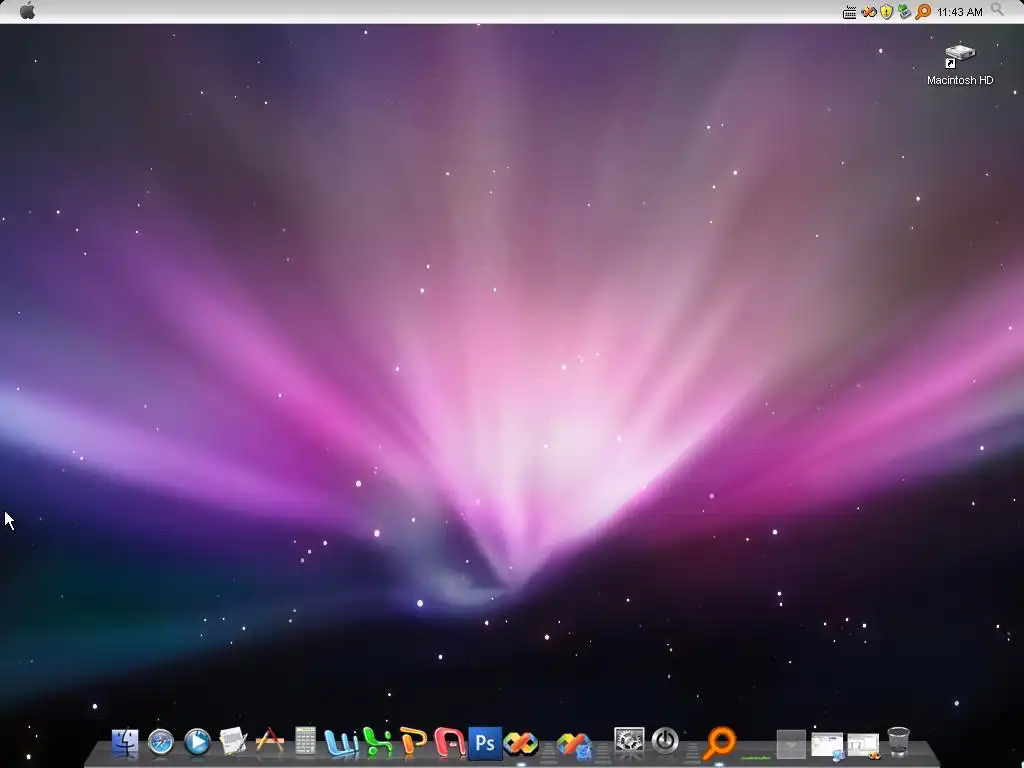Open the Macintosh HD desktop shortcut
The image size is (1024, 768).
[x=959, y=65]
